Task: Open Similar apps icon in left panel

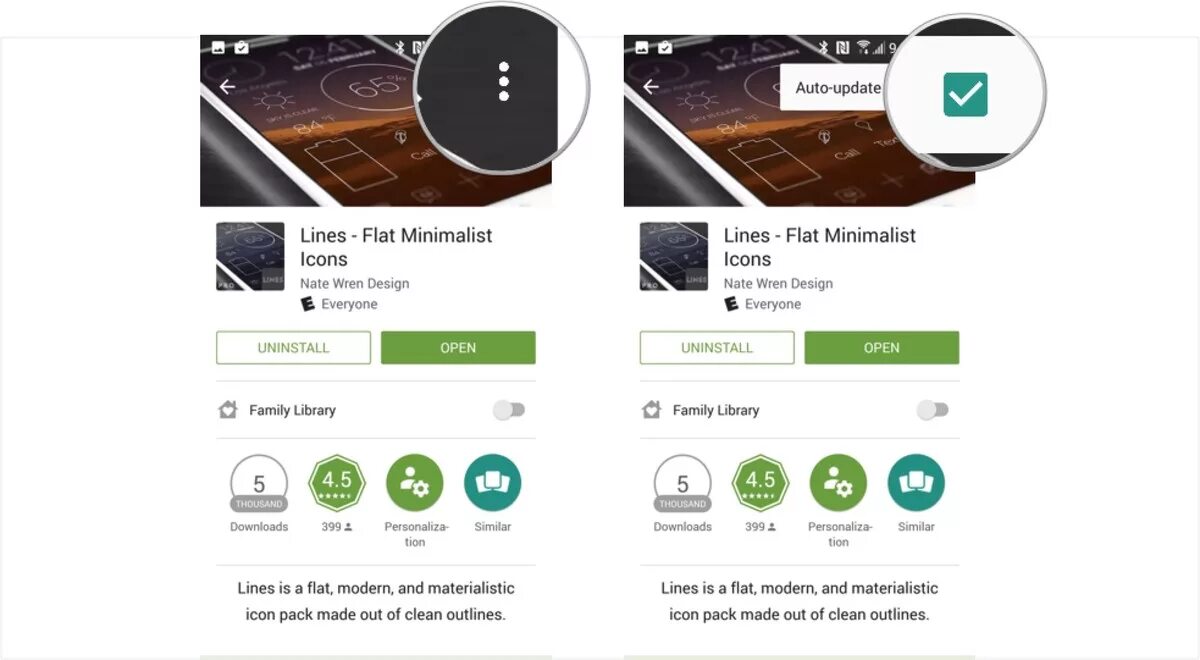Action: (493, 483)
